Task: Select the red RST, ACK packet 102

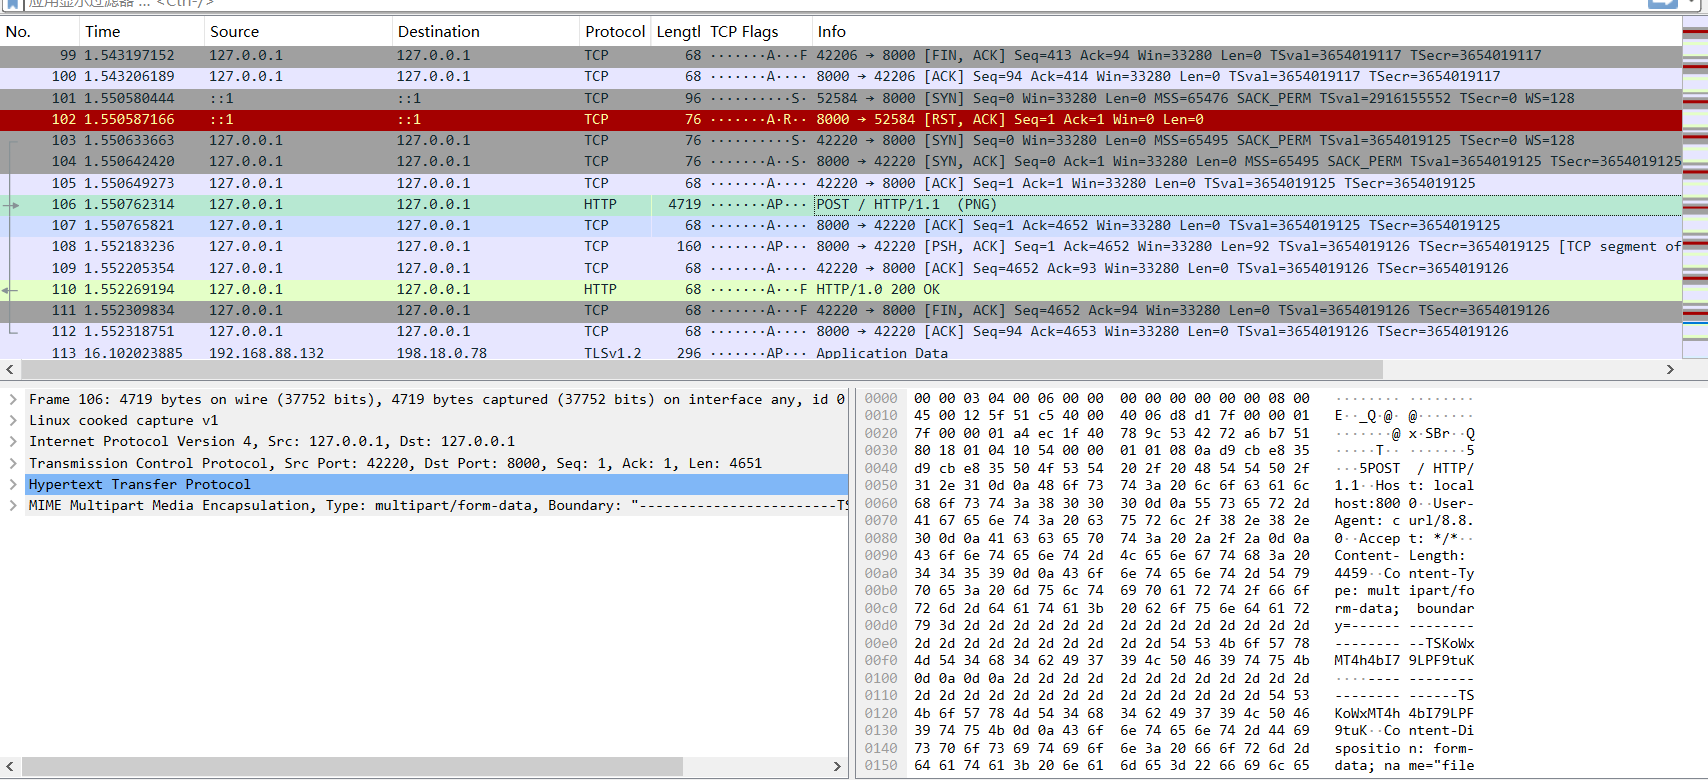Action: click(x=840, y=119)
